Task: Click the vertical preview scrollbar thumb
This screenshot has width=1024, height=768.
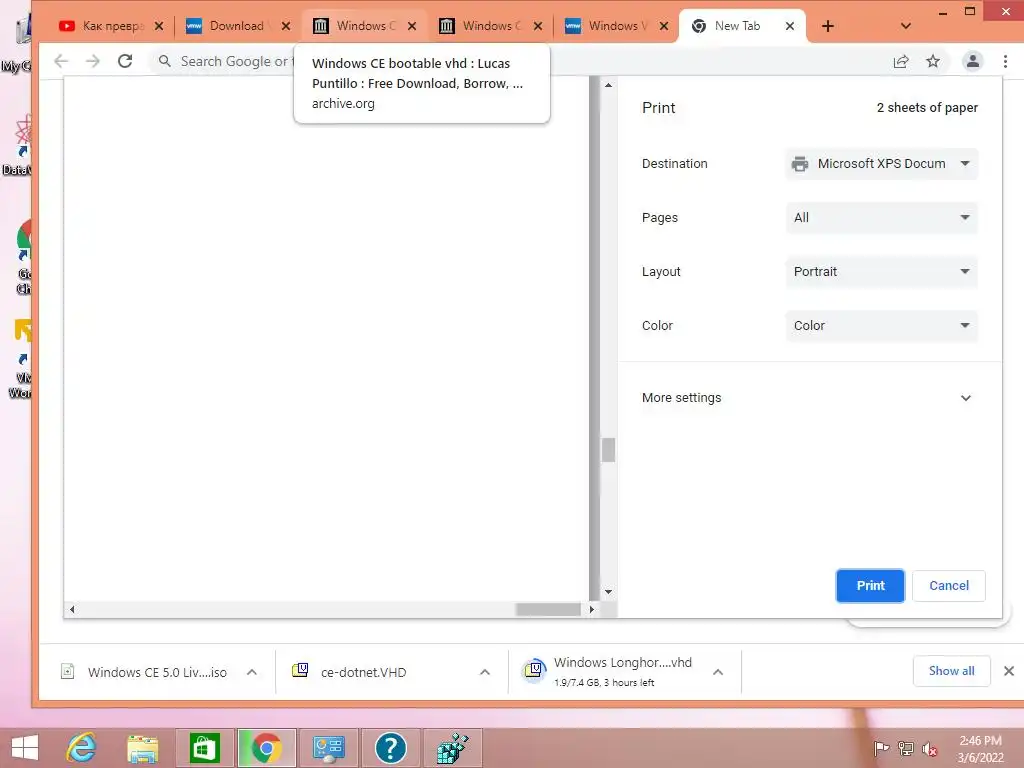Action: coord(608,450)
